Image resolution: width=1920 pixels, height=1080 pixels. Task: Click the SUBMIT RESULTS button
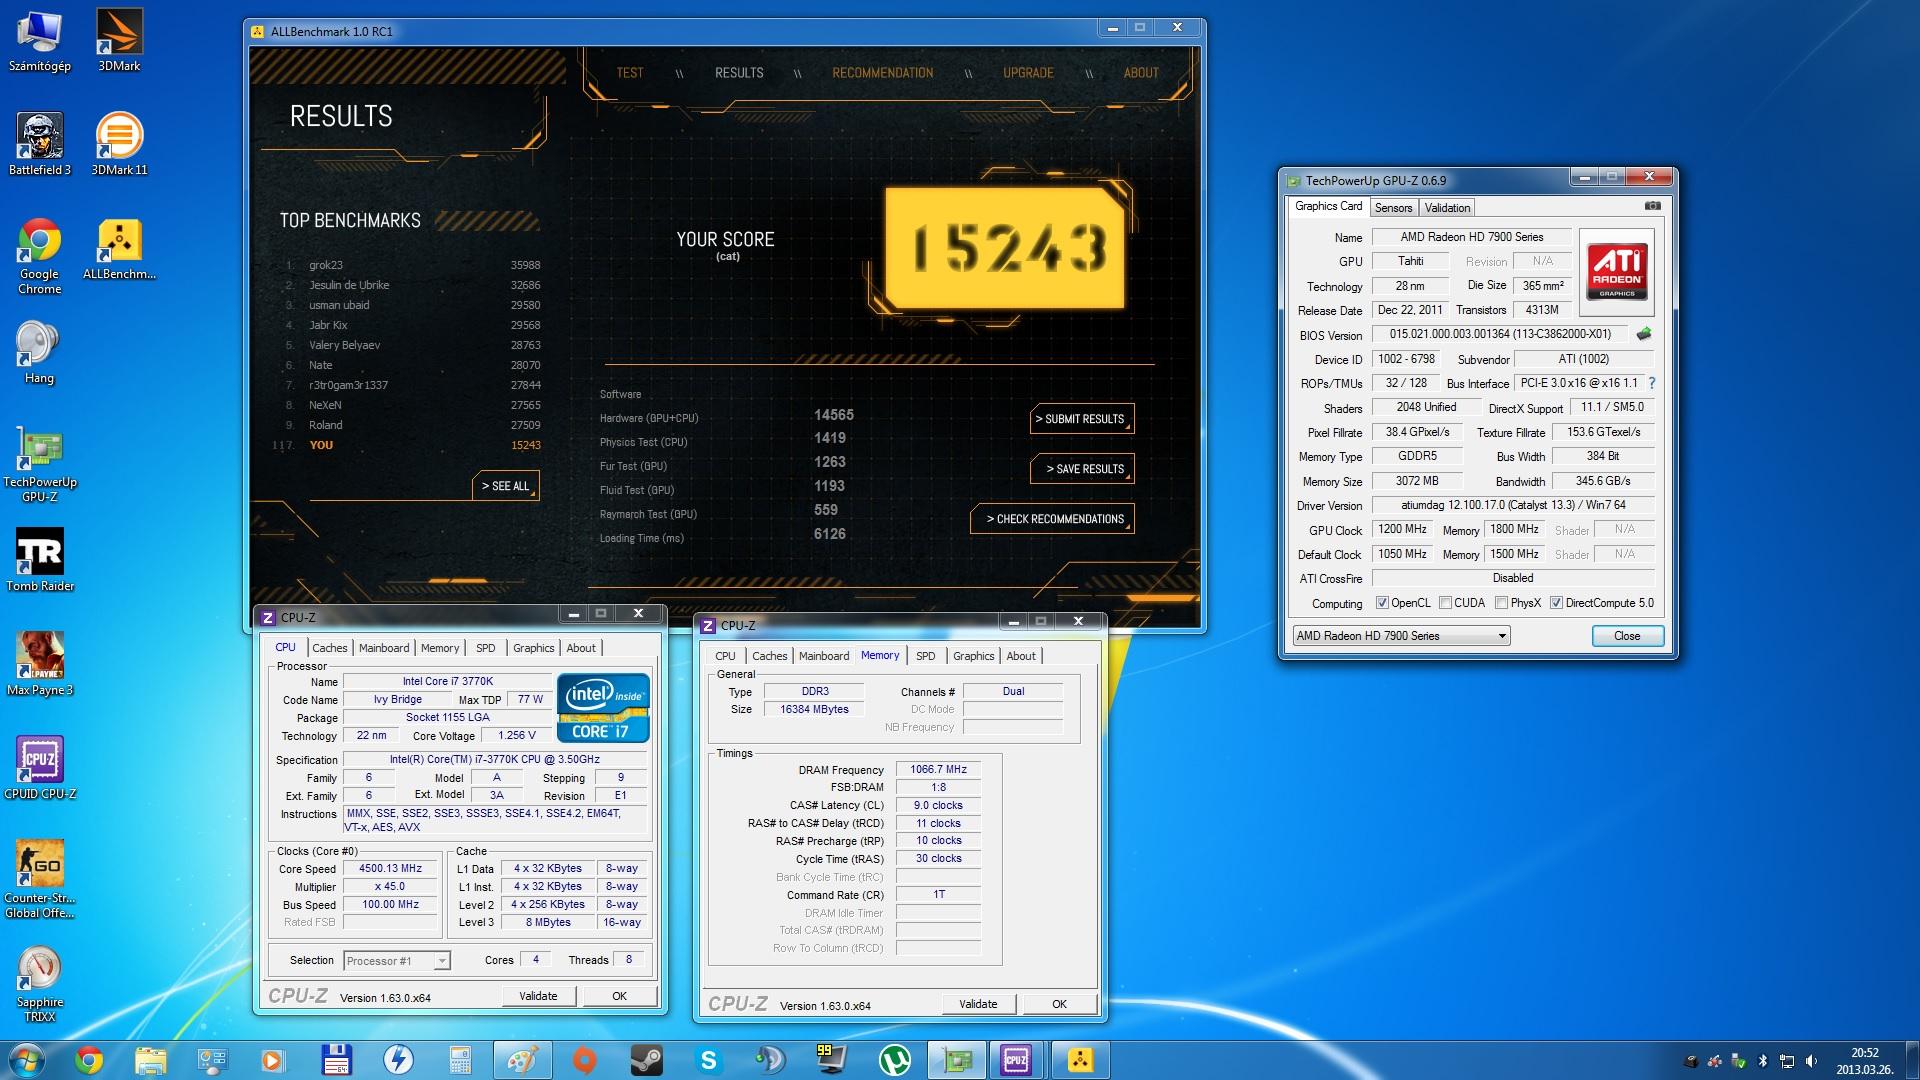[x=1083, y=419]
